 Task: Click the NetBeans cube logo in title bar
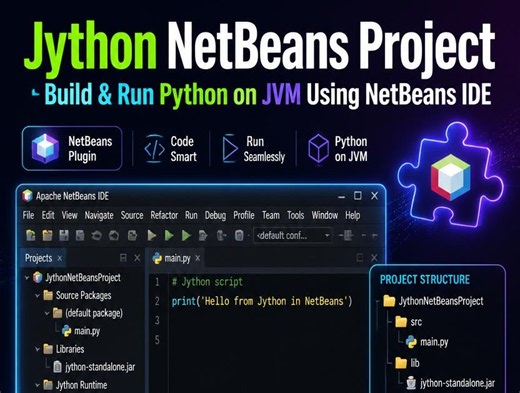coord(27,196)
